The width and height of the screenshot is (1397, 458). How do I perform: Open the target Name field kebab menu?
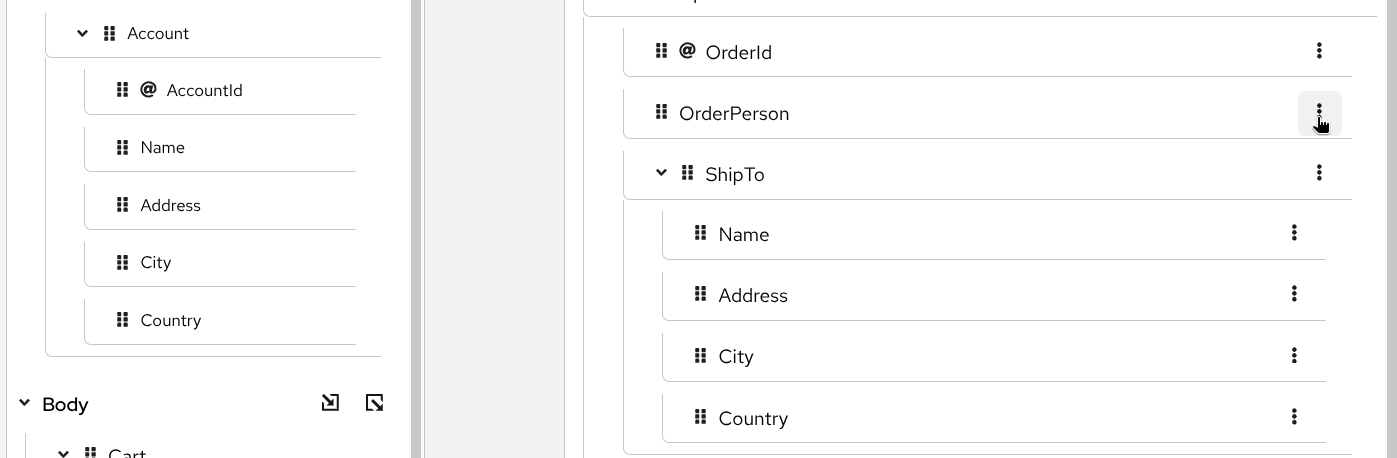[x=1294, y=233]
